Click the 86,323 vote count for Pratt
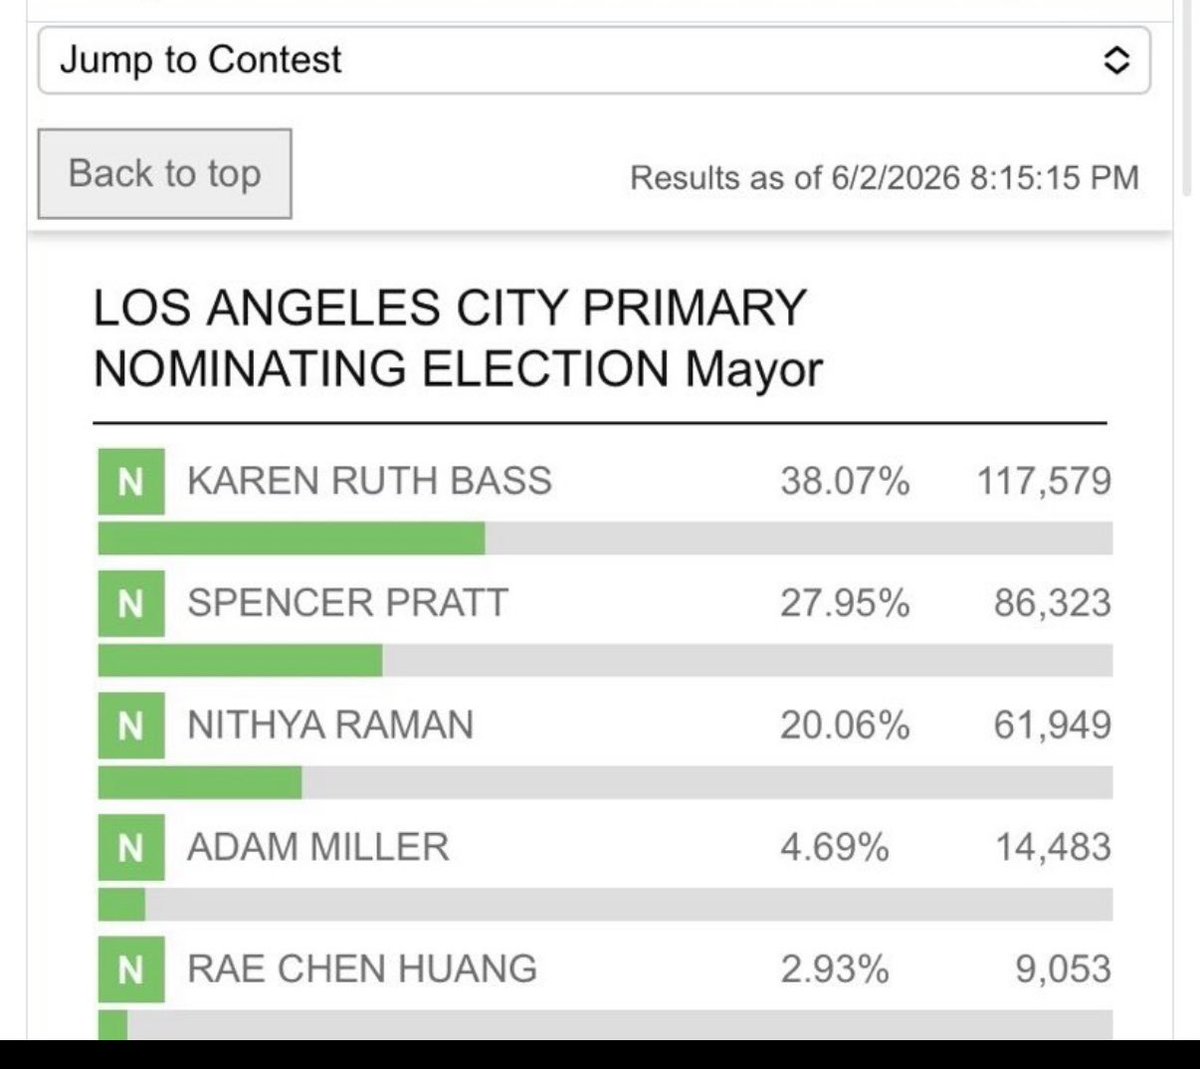This screenshot has height=1069, width=1200. coord(1052,603)
